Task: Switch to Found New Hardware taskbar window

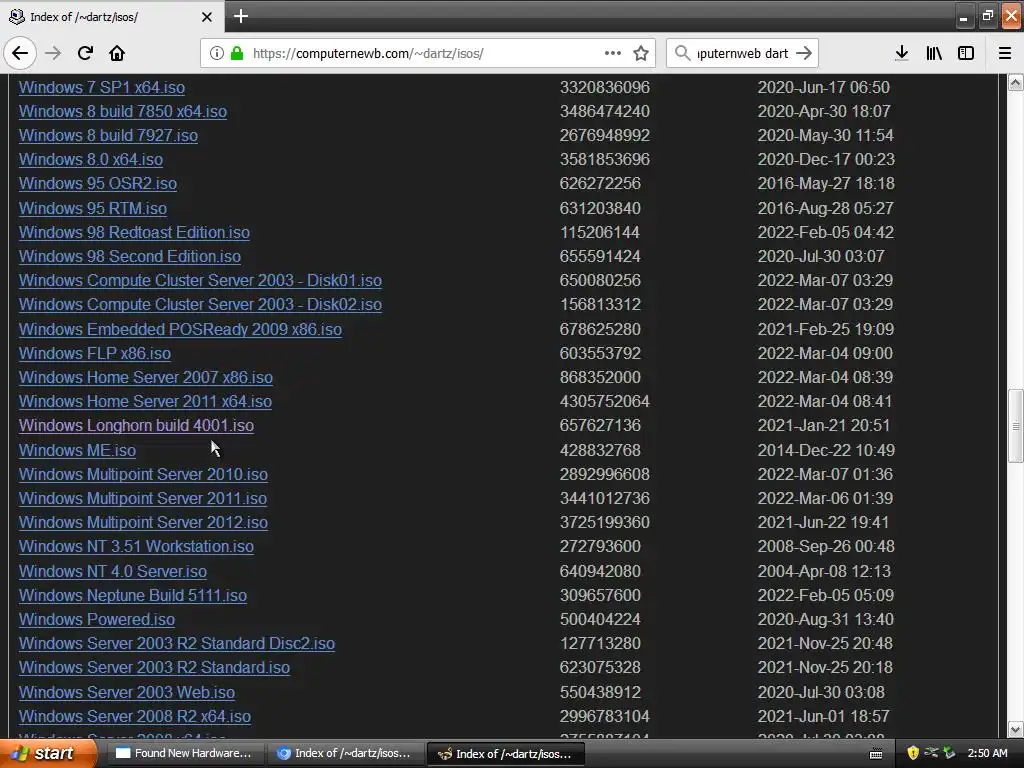Action: coord(184,754)
